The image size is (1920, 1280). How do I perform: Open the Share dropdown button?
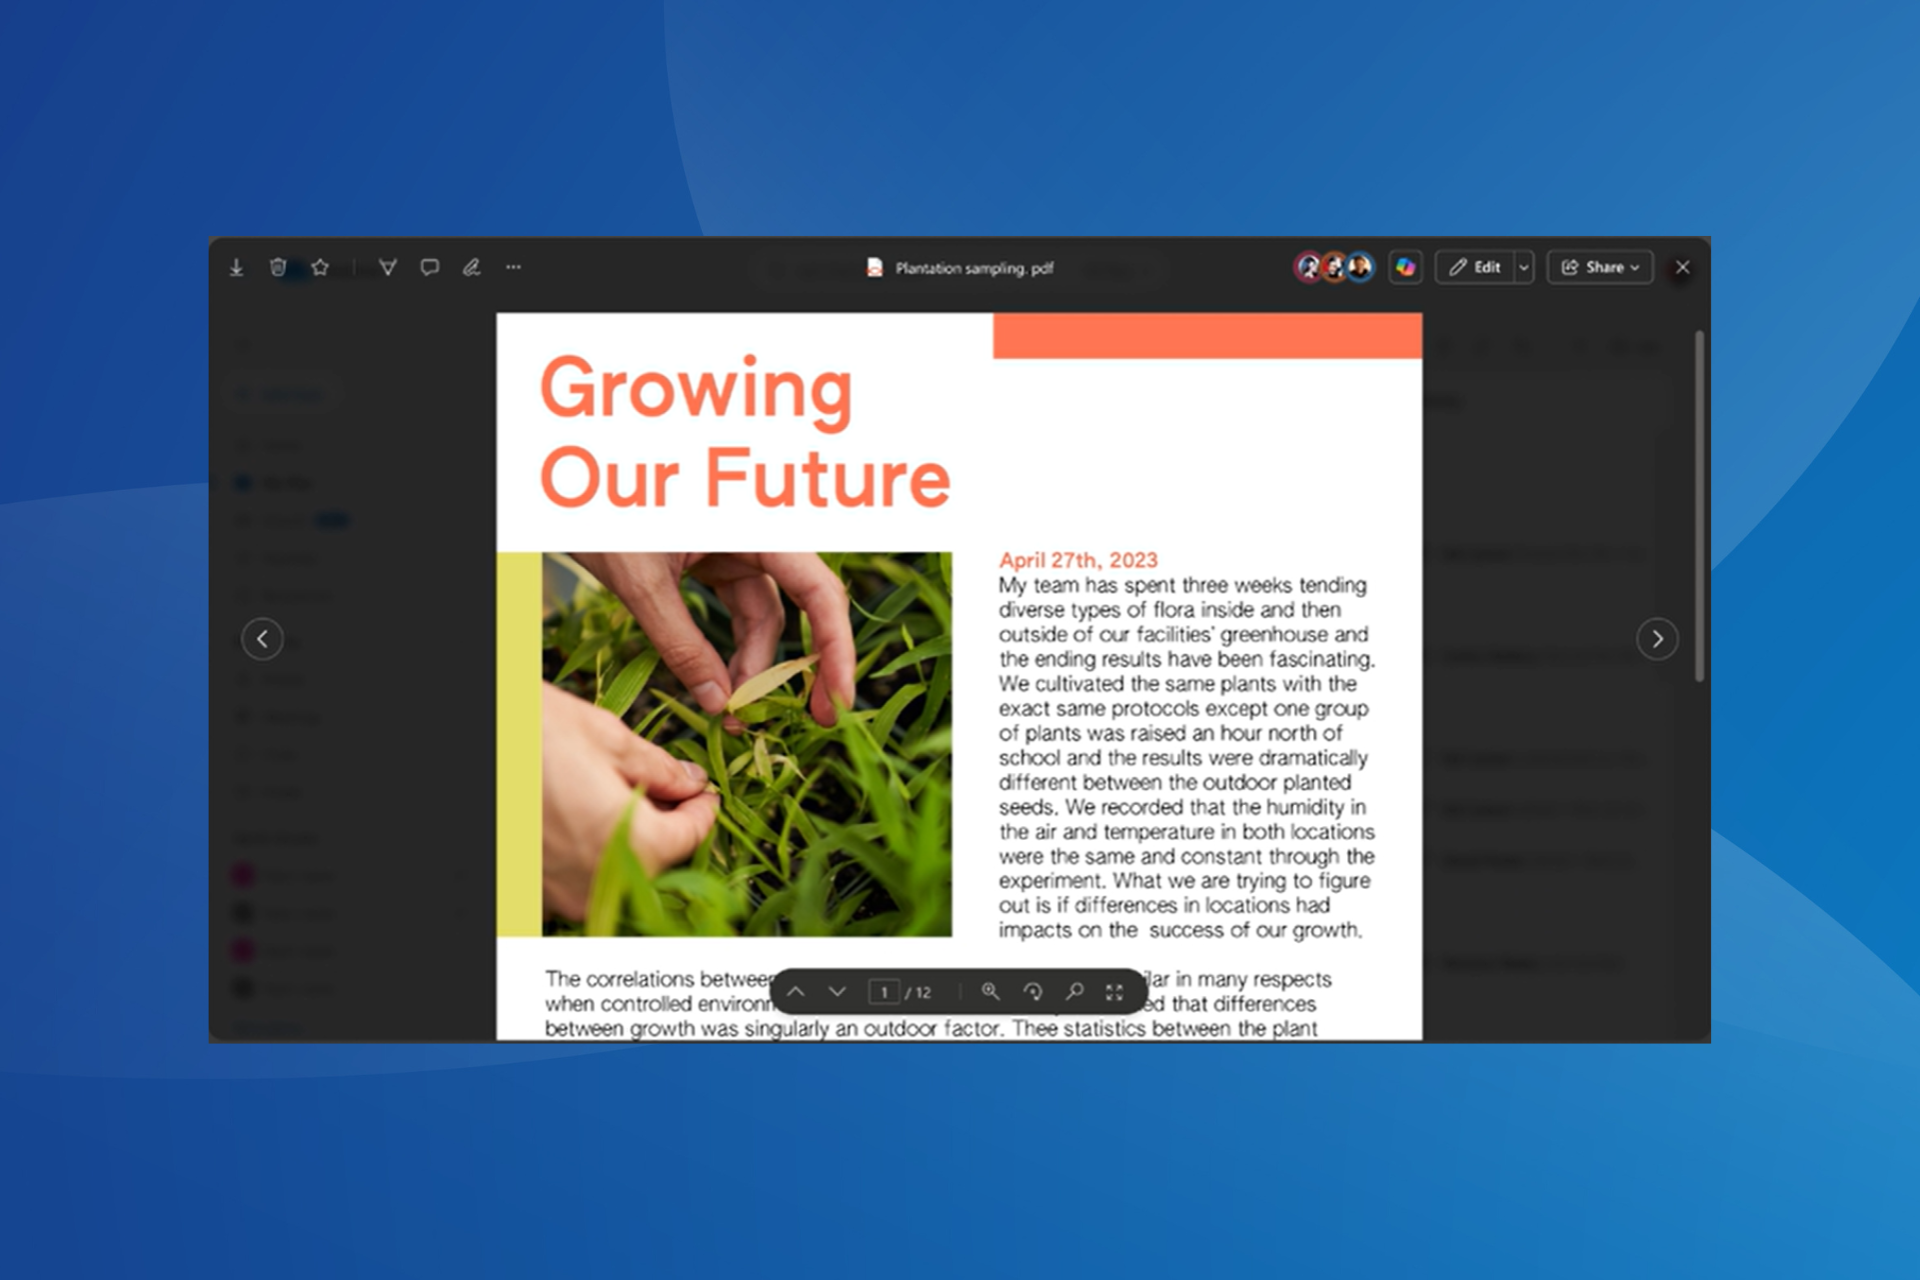point(1600,267)
